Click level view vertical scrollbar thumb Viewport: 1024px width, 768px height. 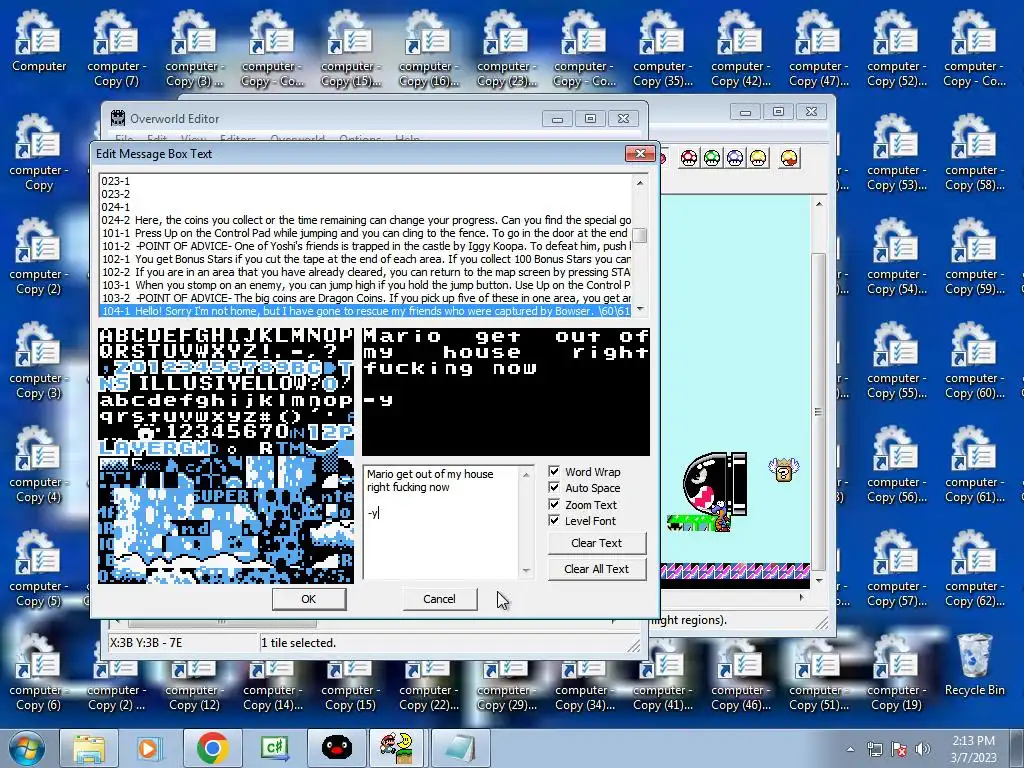[x=818, y=411]
